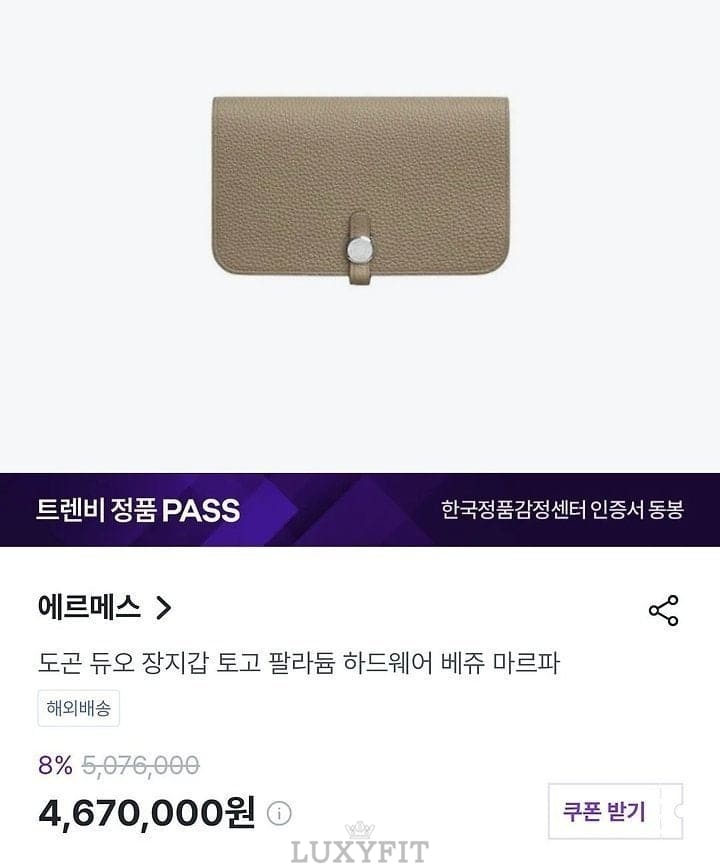Click the 4,670,000원 sale price
Image resolution: width=720 pixels, height=867 pixels.
click(147, 813)
